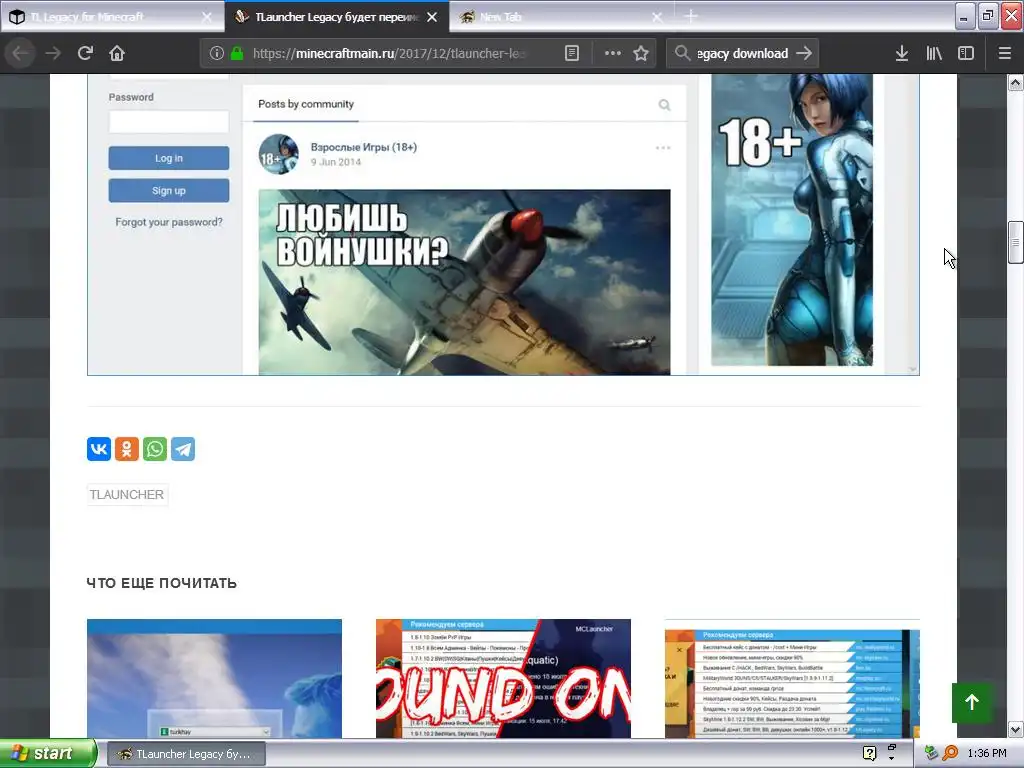Image resolution: width=1024 pixels, height=768 pixels.
Task: Grab the vertical scrollbar thumb
Action: pyautogui.click(x=1016, y=242)
